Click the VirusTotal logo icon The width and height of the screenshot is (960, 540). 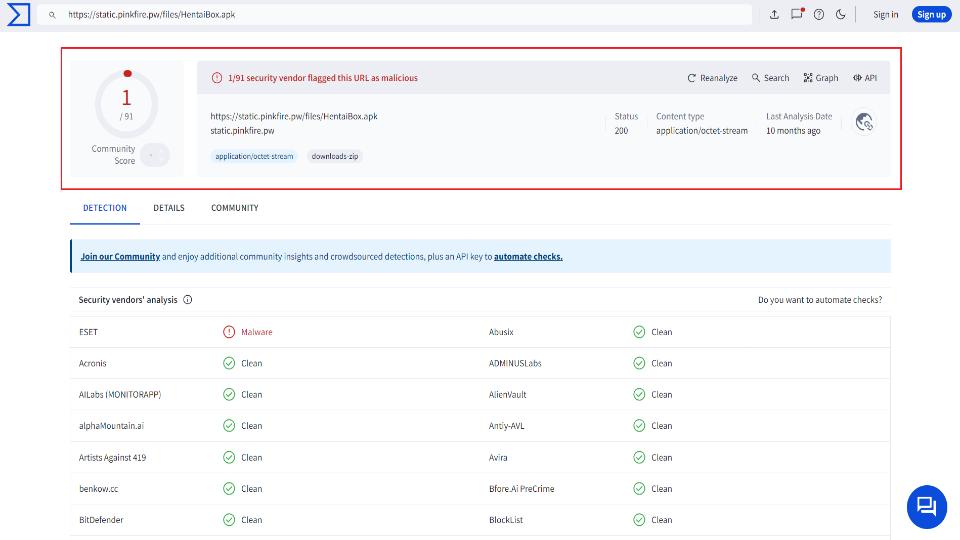click(x=18, y=14)
